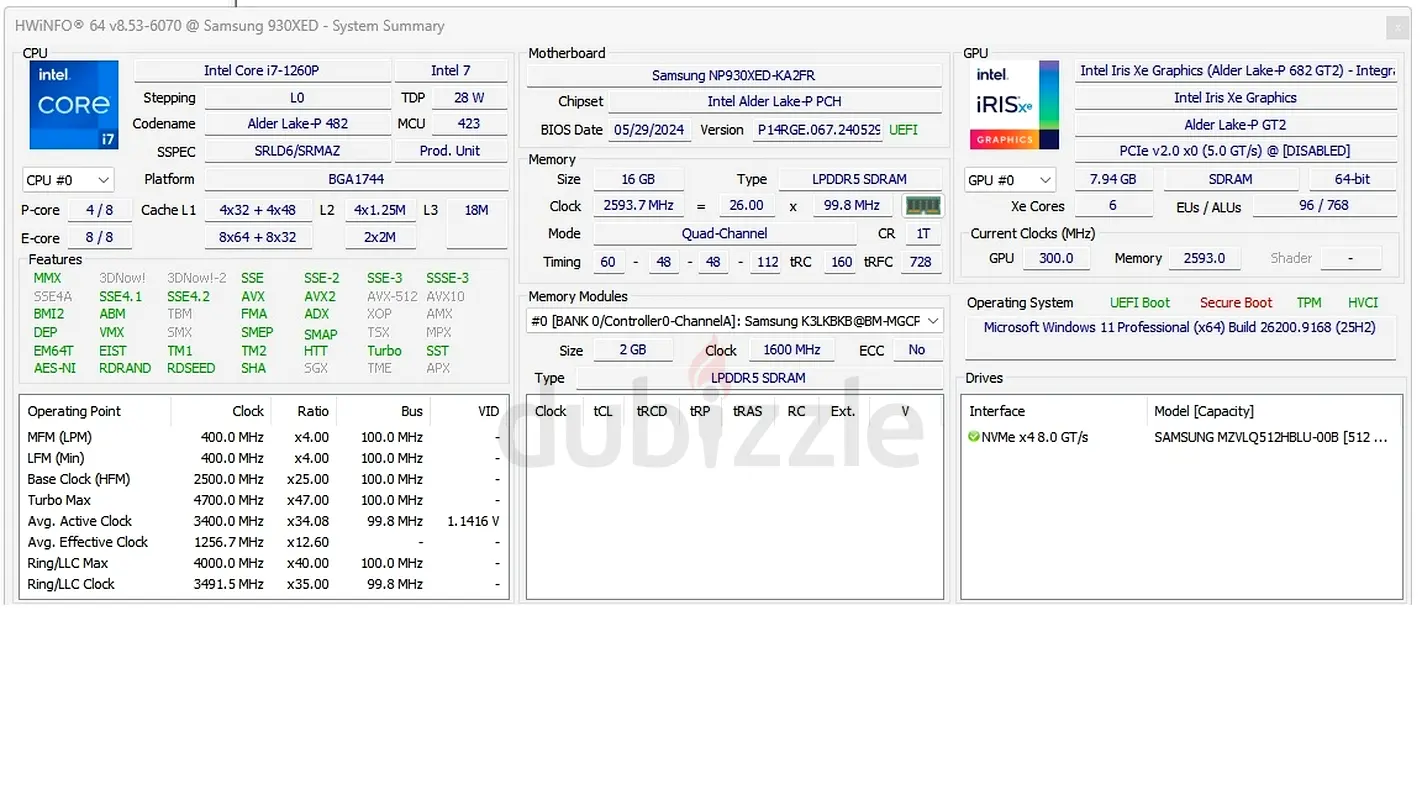
Task: Select the Avg. Effective Clock row
Action: click(264, 542)
